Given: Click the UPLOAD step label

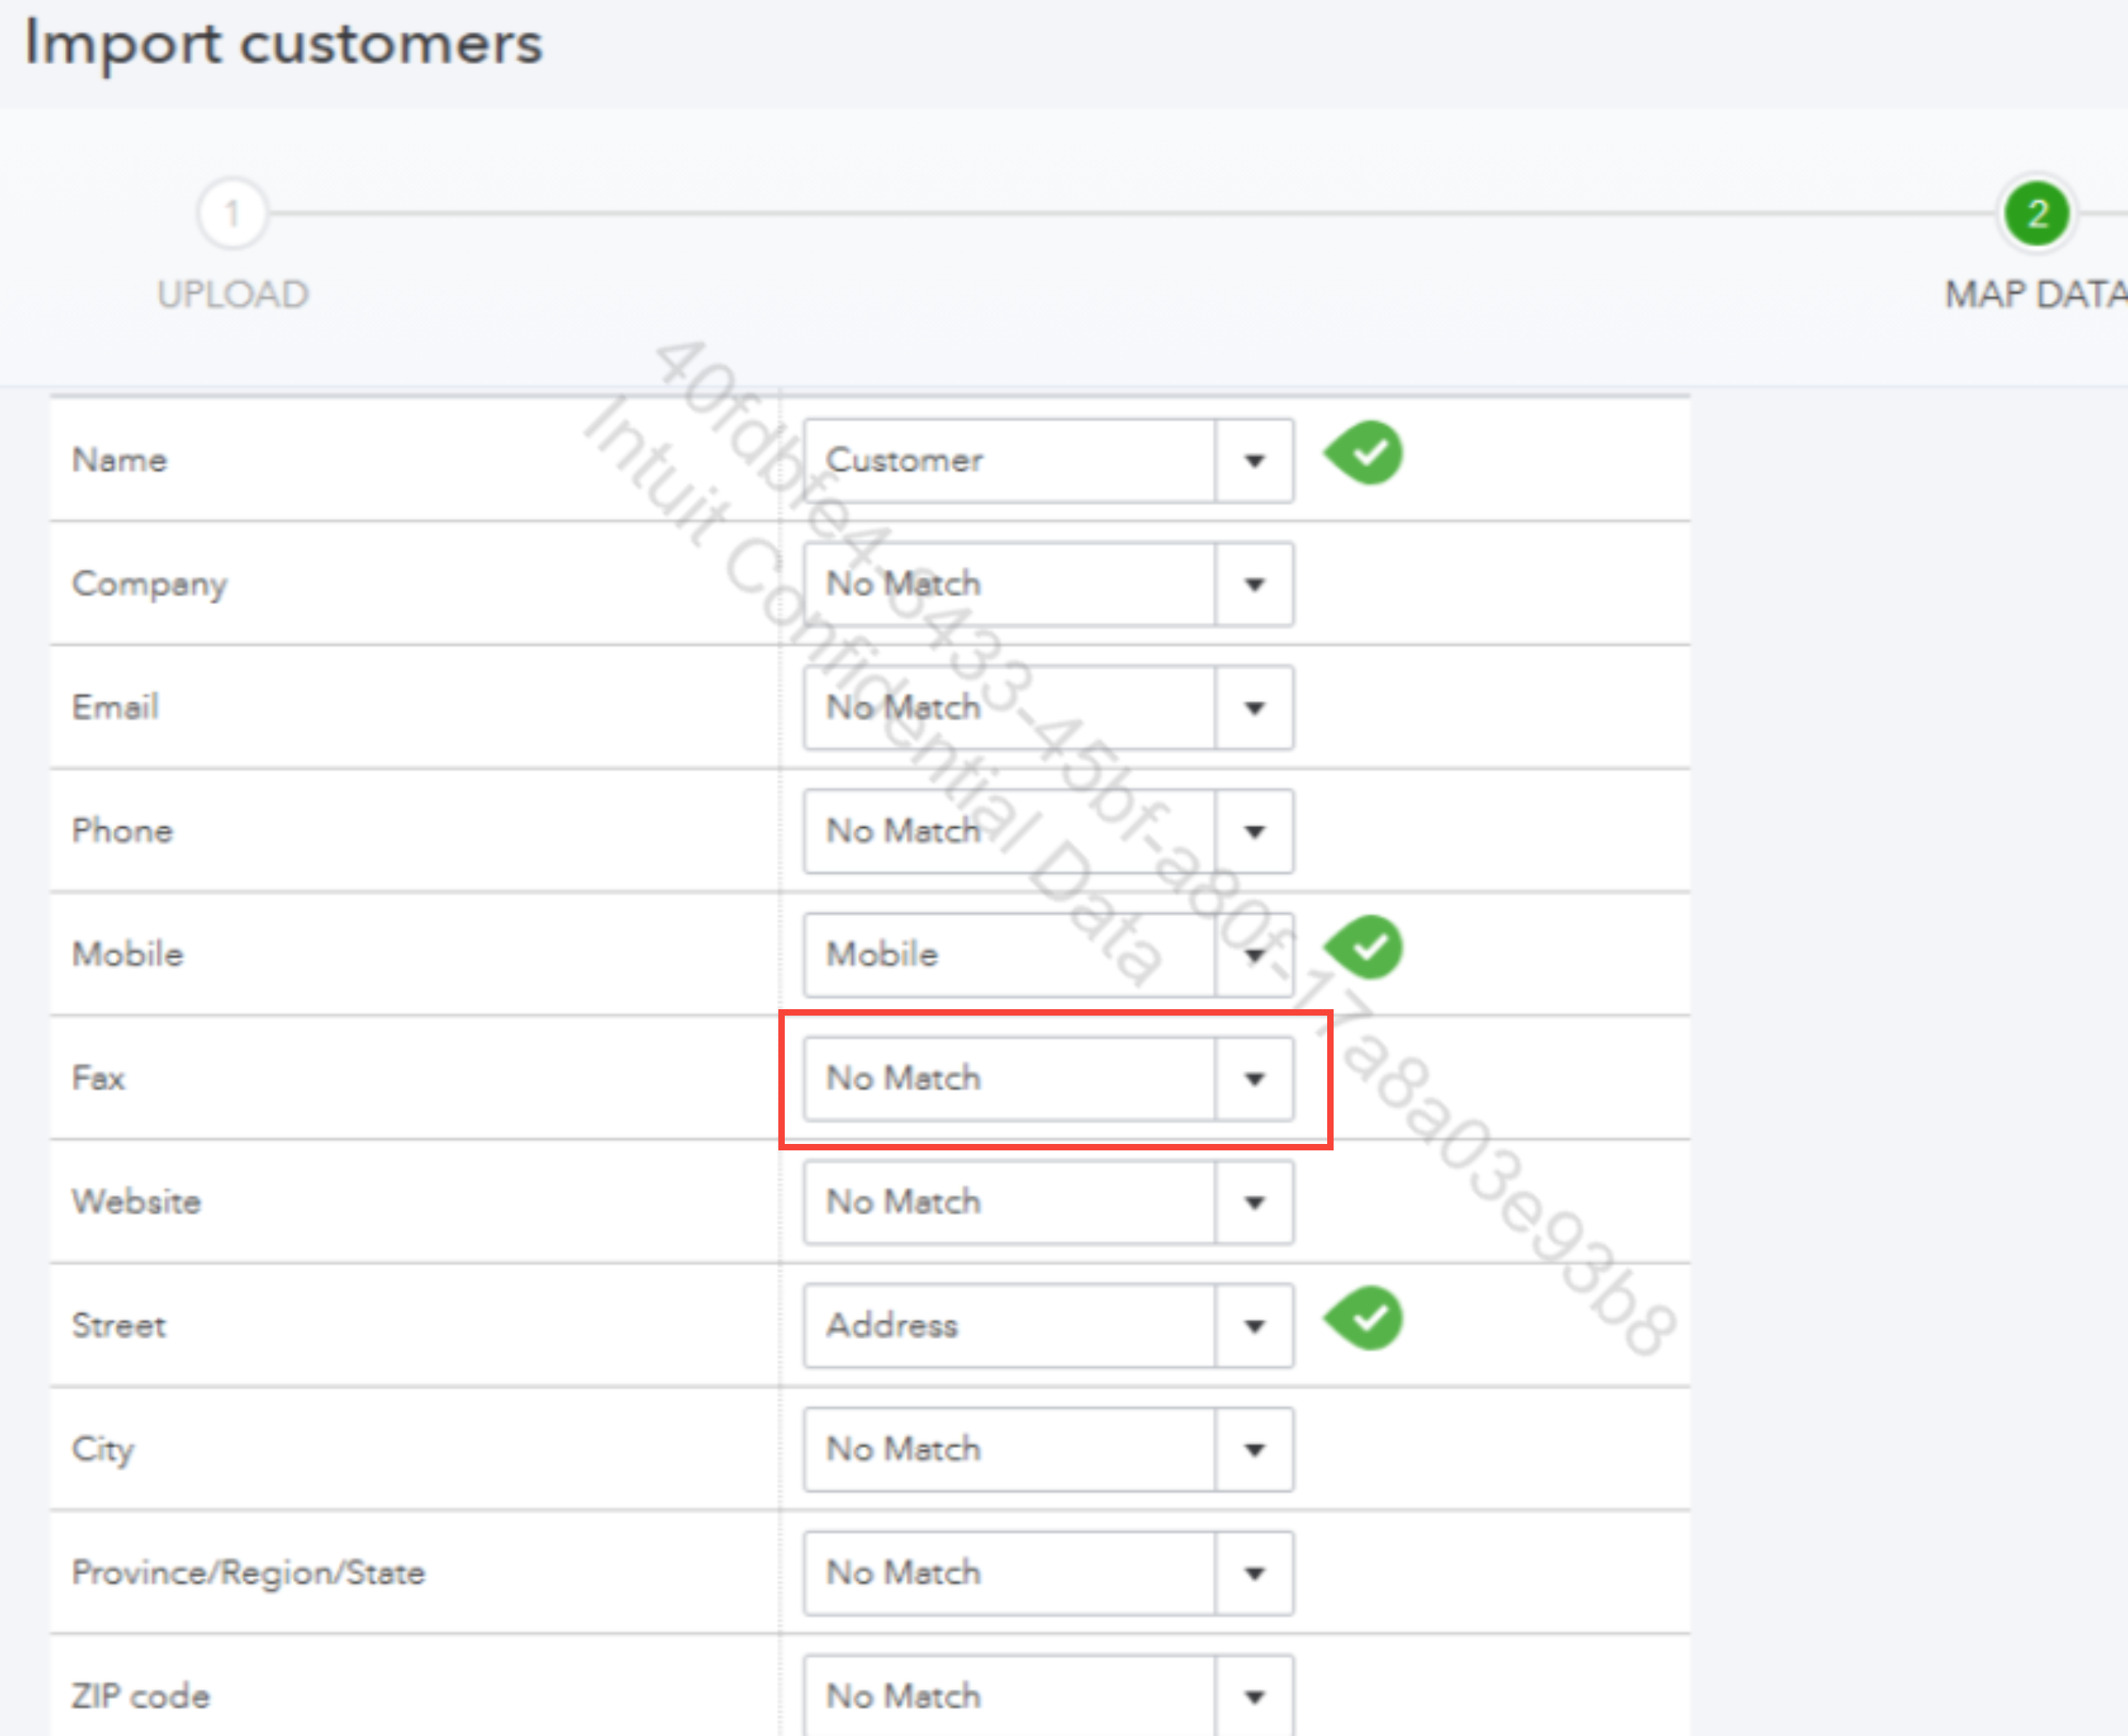Looking at the screenshot, I should [232, 295].
